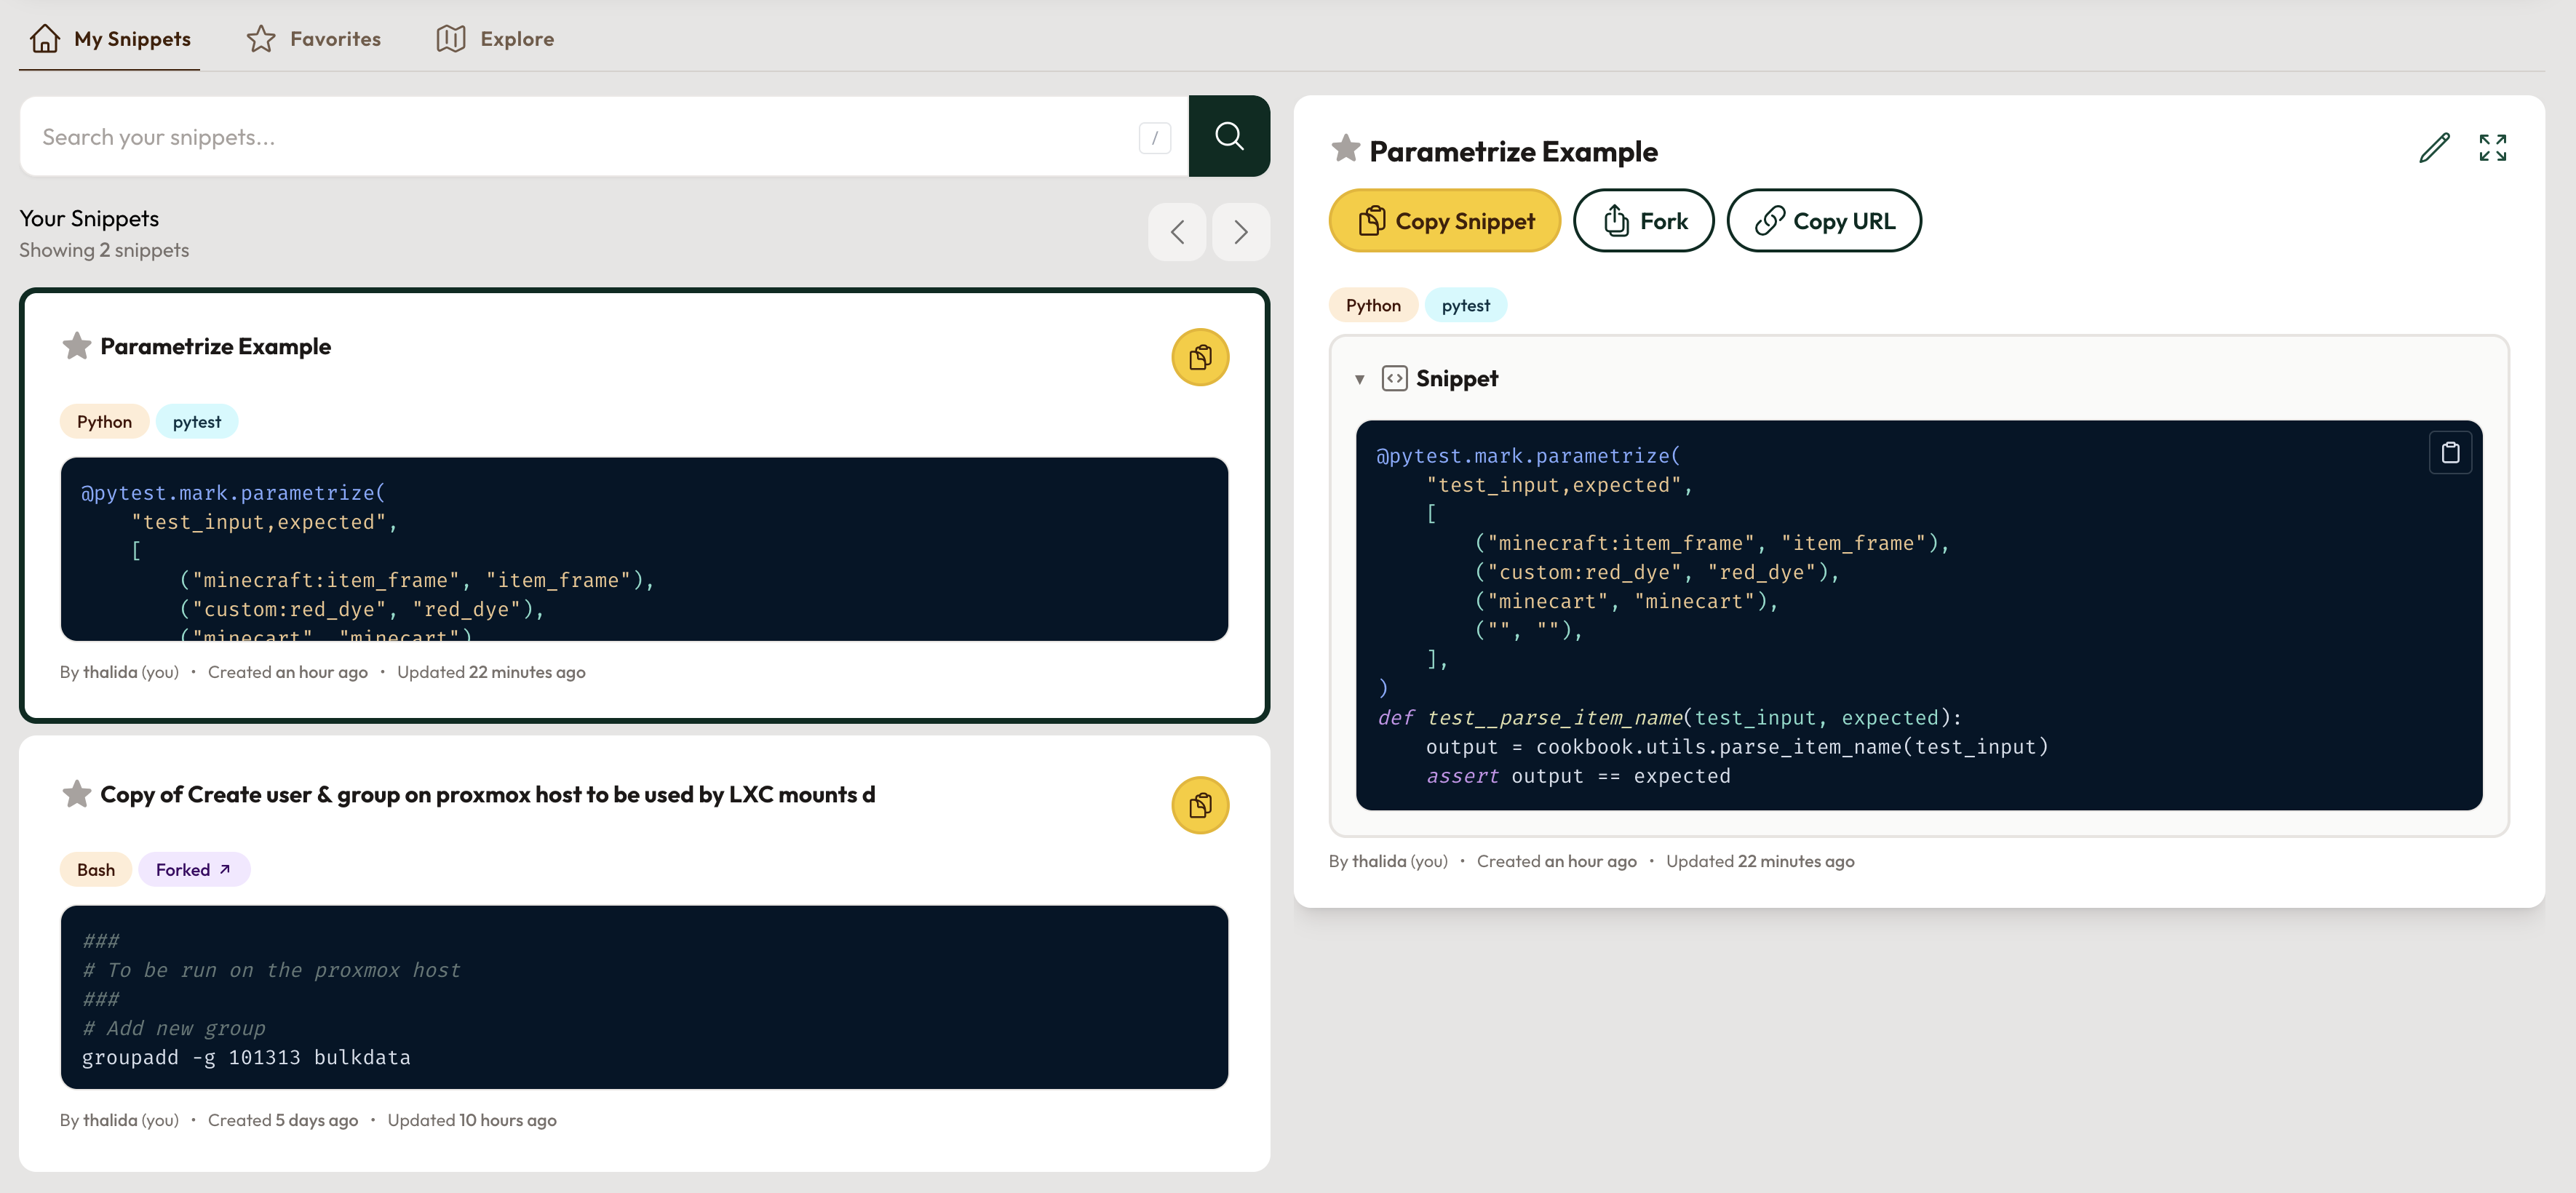Click the search magnifier button
The width and height of the screenshot is (2576, 1193).
(x=1228, y=136)
